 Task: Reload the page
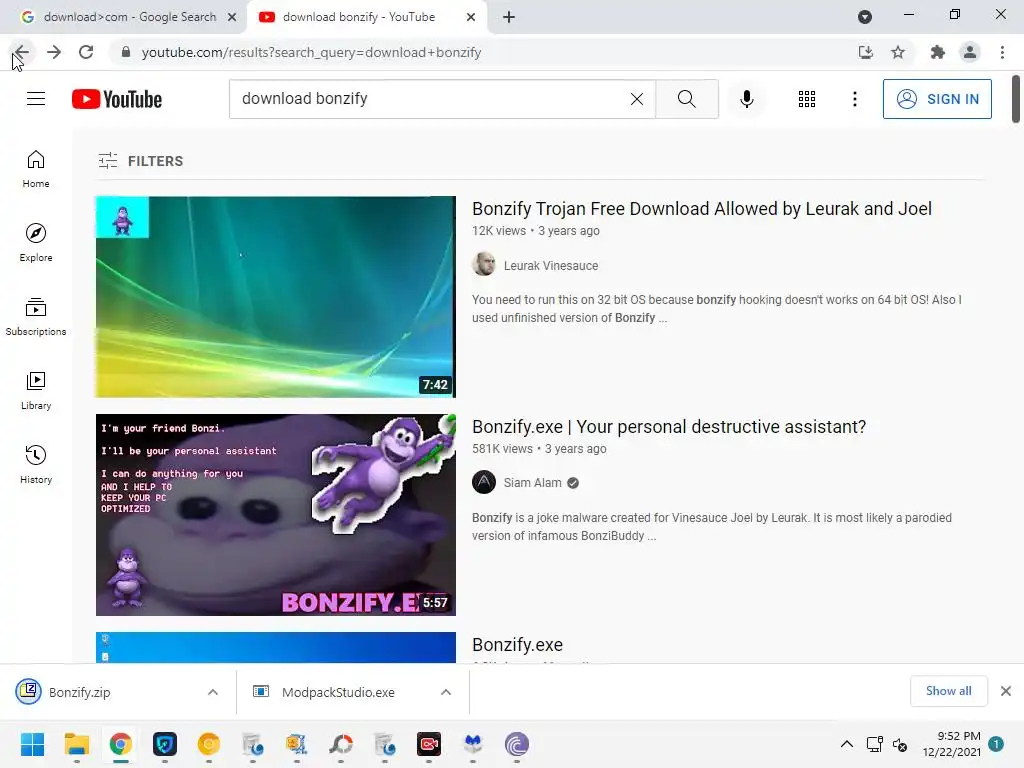coord(86,52)
